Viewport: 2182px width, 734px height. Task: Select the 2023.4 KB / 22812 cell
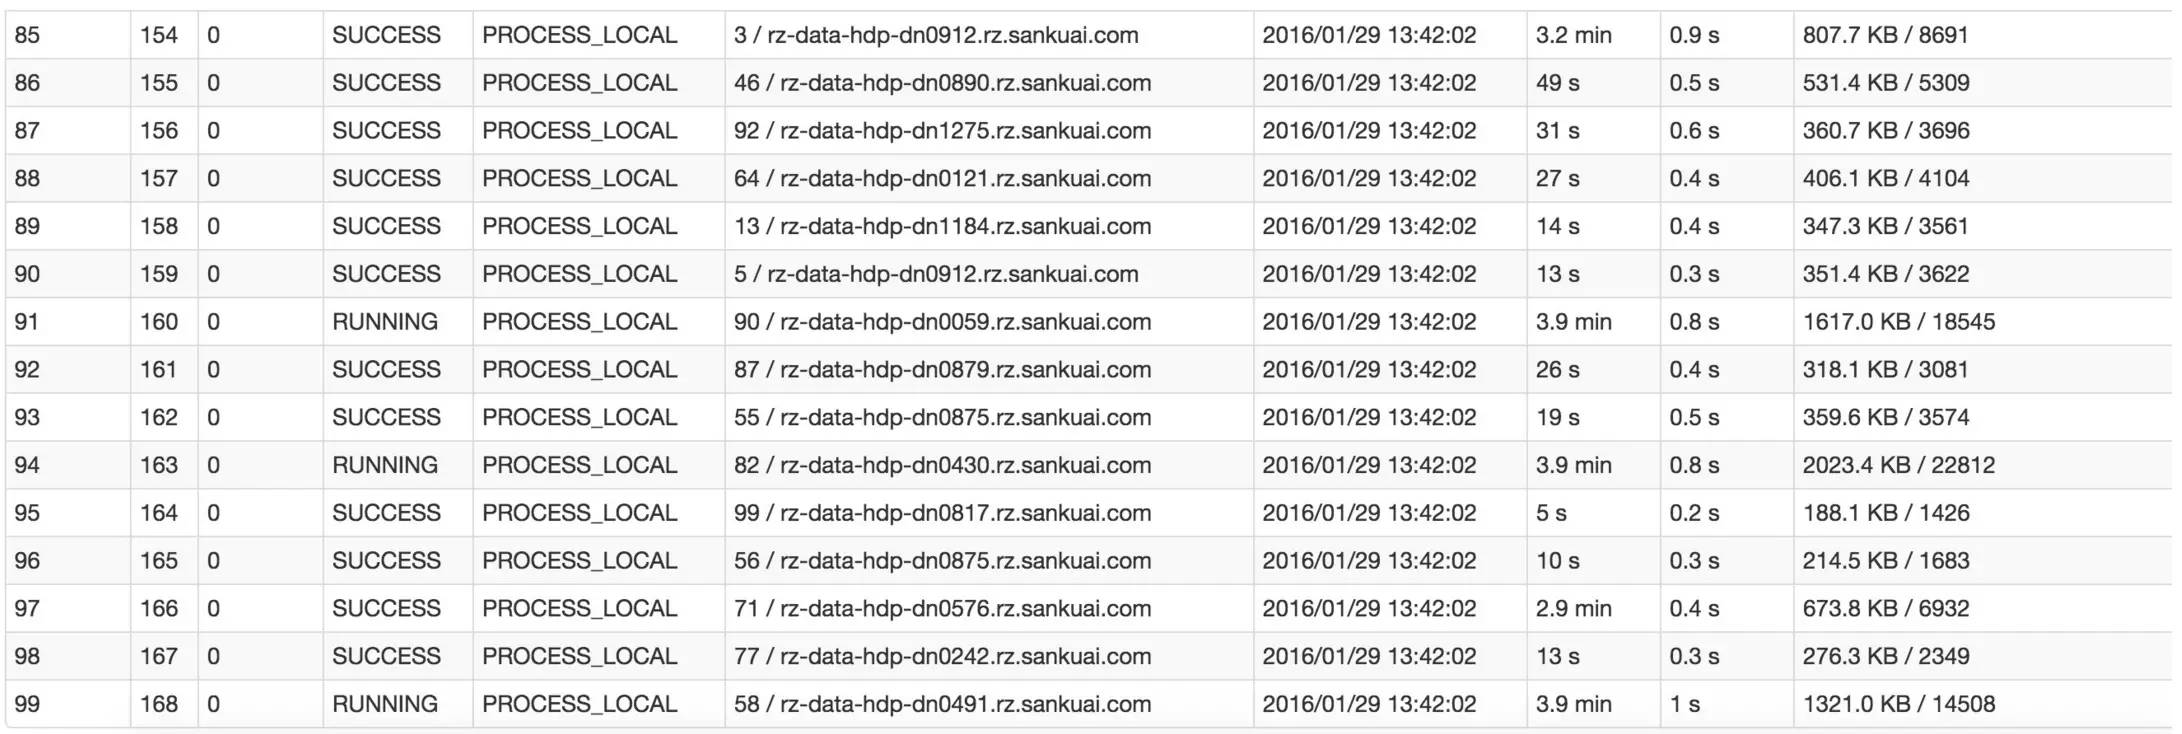coord(1982,465)
